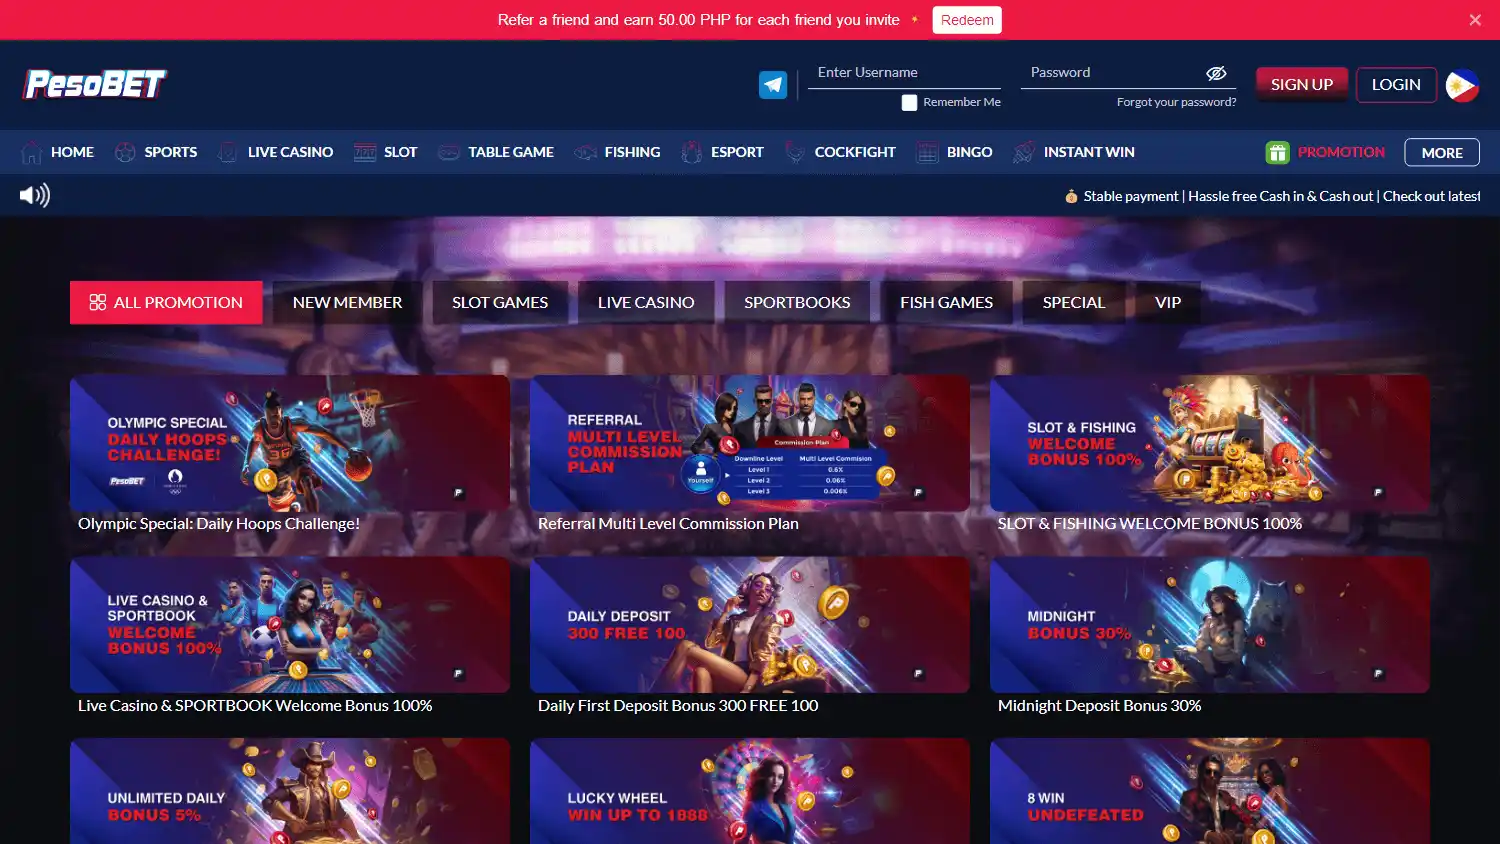Click the Redeem button in banner

(967, 20)
